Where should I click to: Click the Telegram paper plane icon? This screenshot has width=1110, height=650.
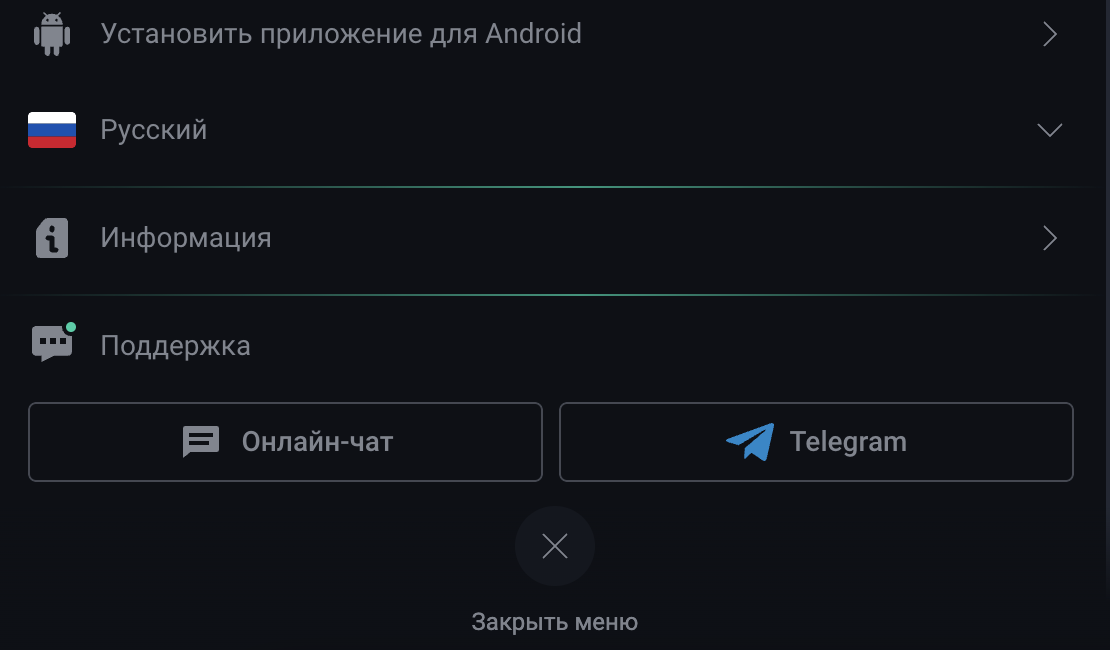pyautogui.click(x=750, y=442)
